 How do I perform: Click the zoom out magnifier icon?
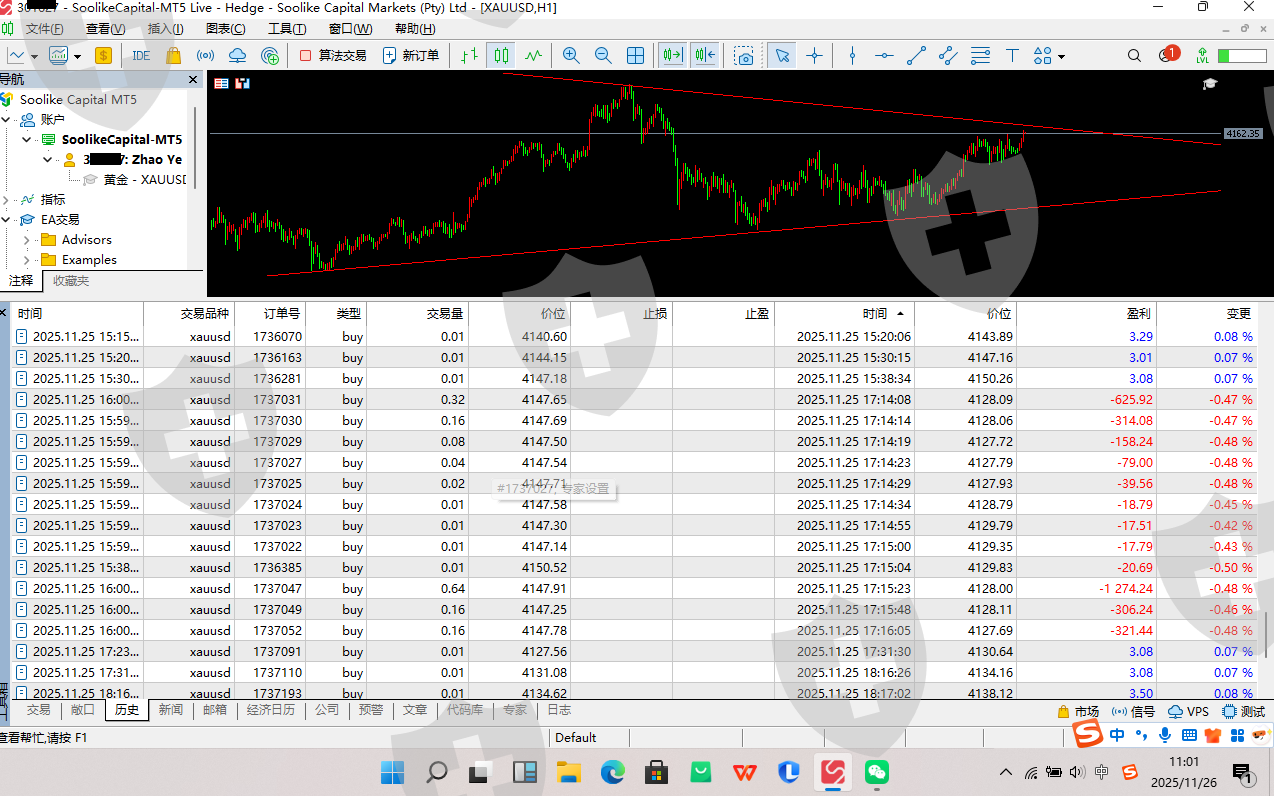[x=603, y=56]
